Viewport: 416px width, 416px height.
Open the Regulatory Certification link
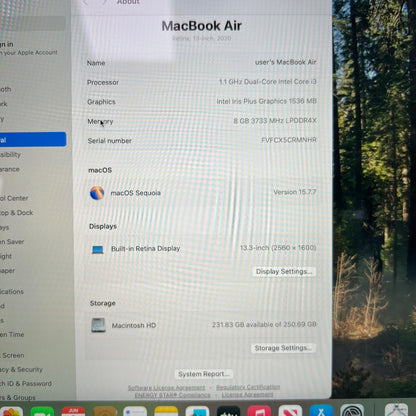(x=248, y=387)
